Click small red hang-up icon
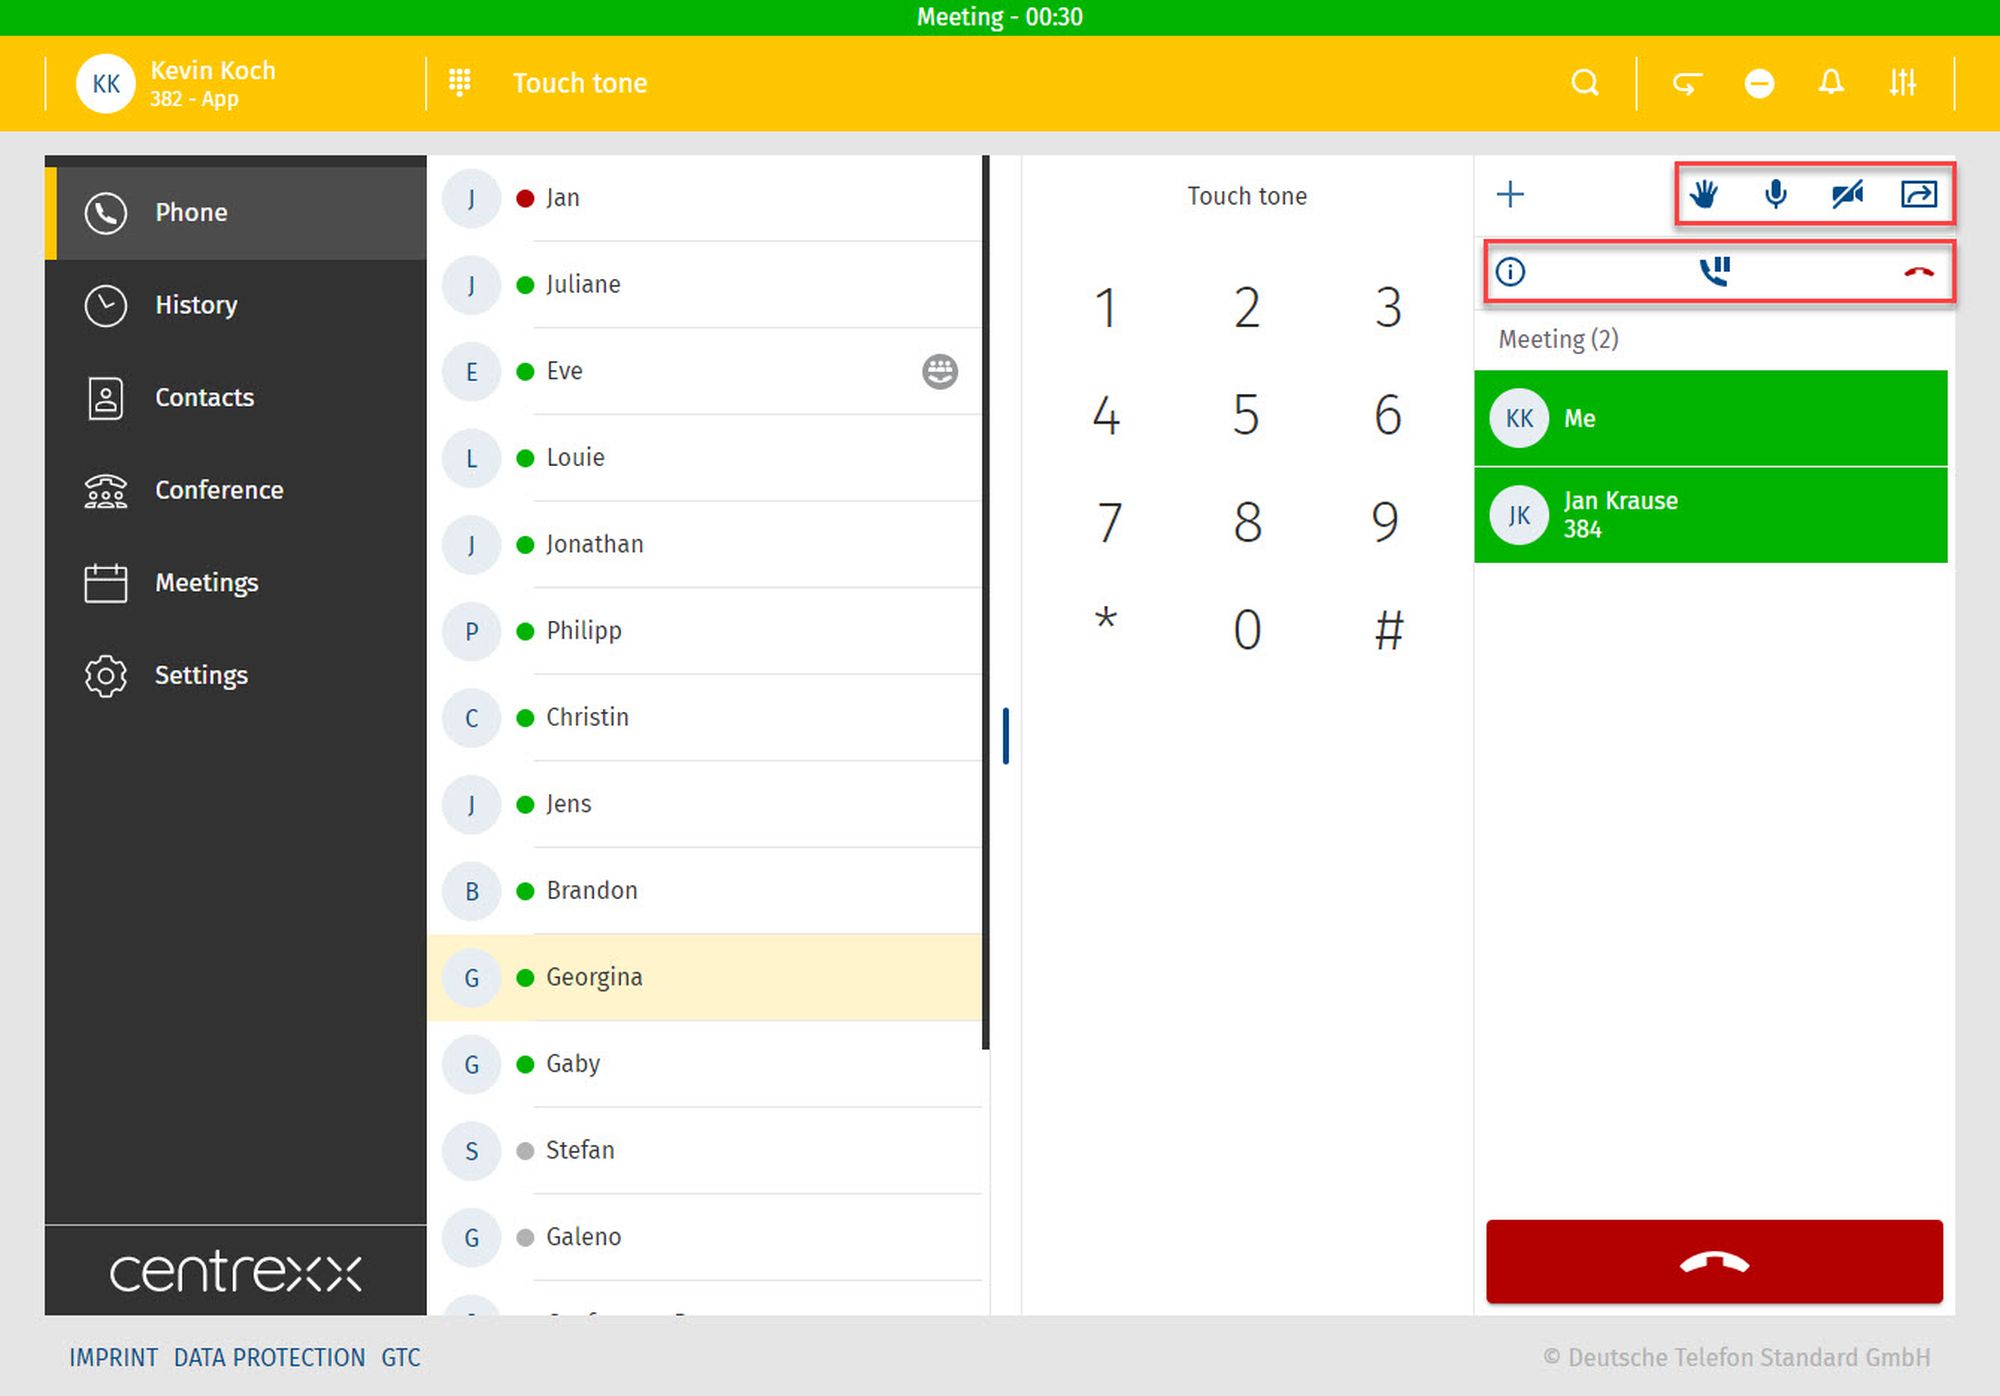Image resolution: width=2000 pixels, height=1396 pixels. click(1918, 271)
